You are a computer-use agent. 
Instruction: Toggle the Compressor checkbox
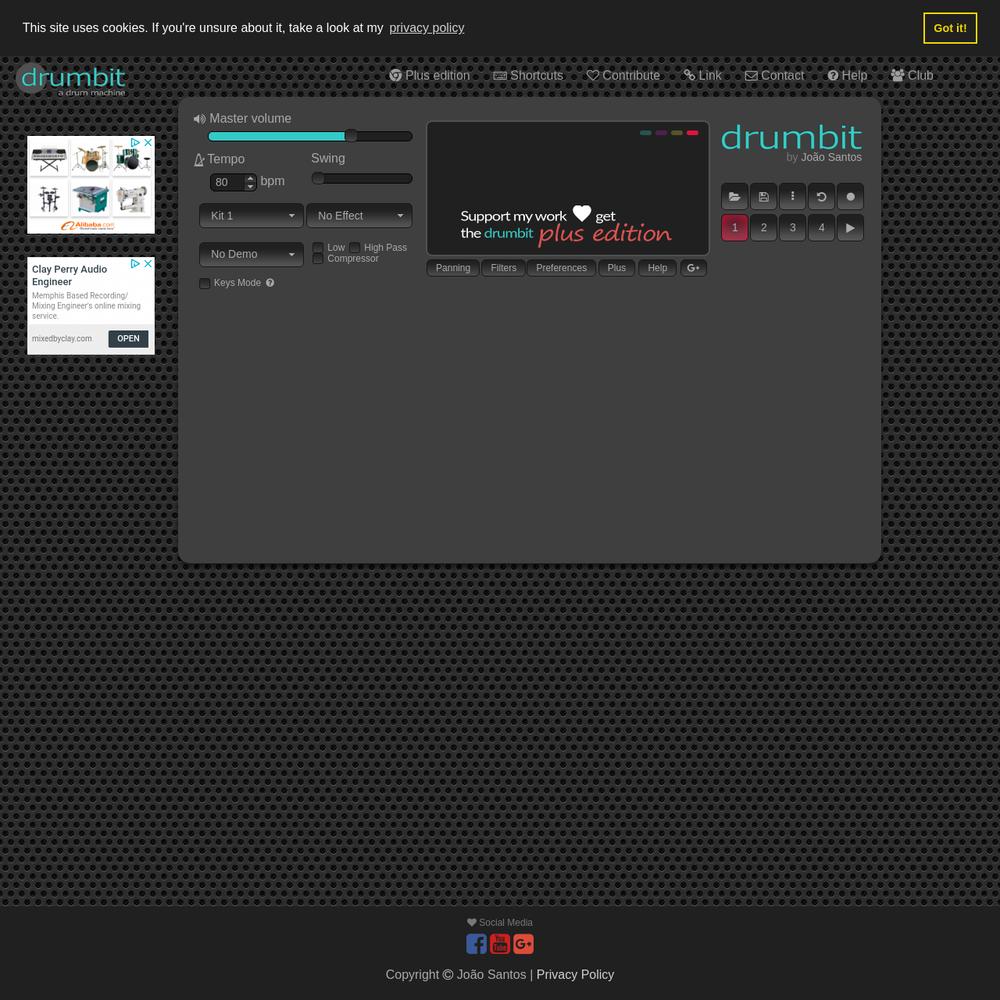[318, 258]
